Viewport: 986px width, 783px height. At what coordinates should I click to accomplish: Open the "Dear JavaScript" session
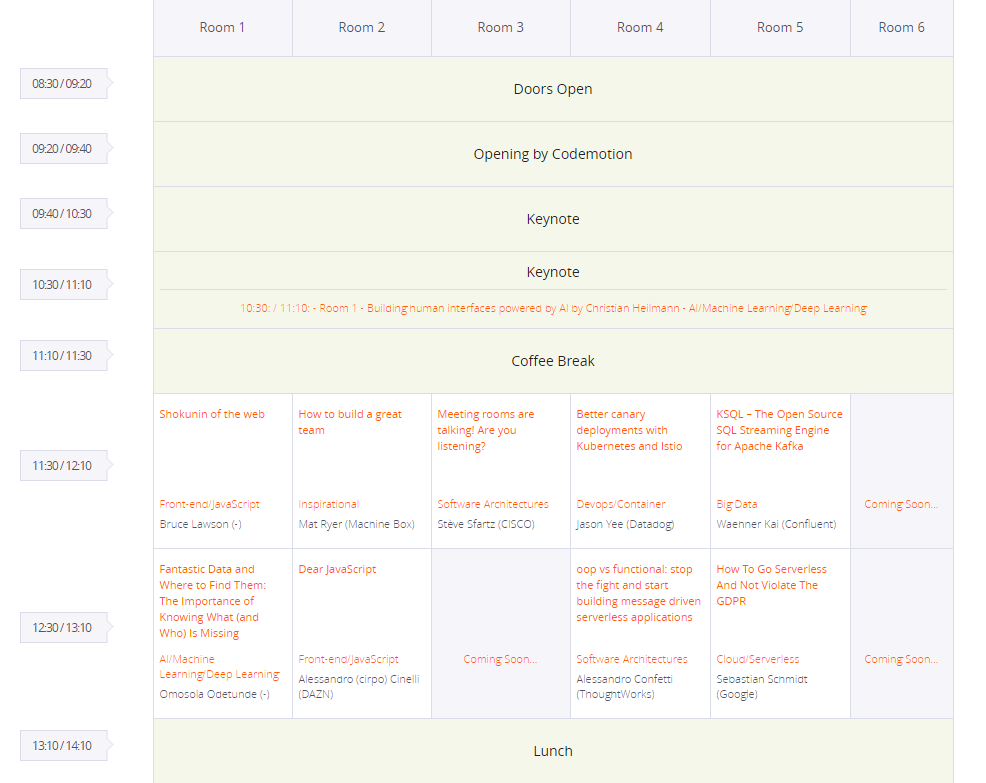click(336, 568)
